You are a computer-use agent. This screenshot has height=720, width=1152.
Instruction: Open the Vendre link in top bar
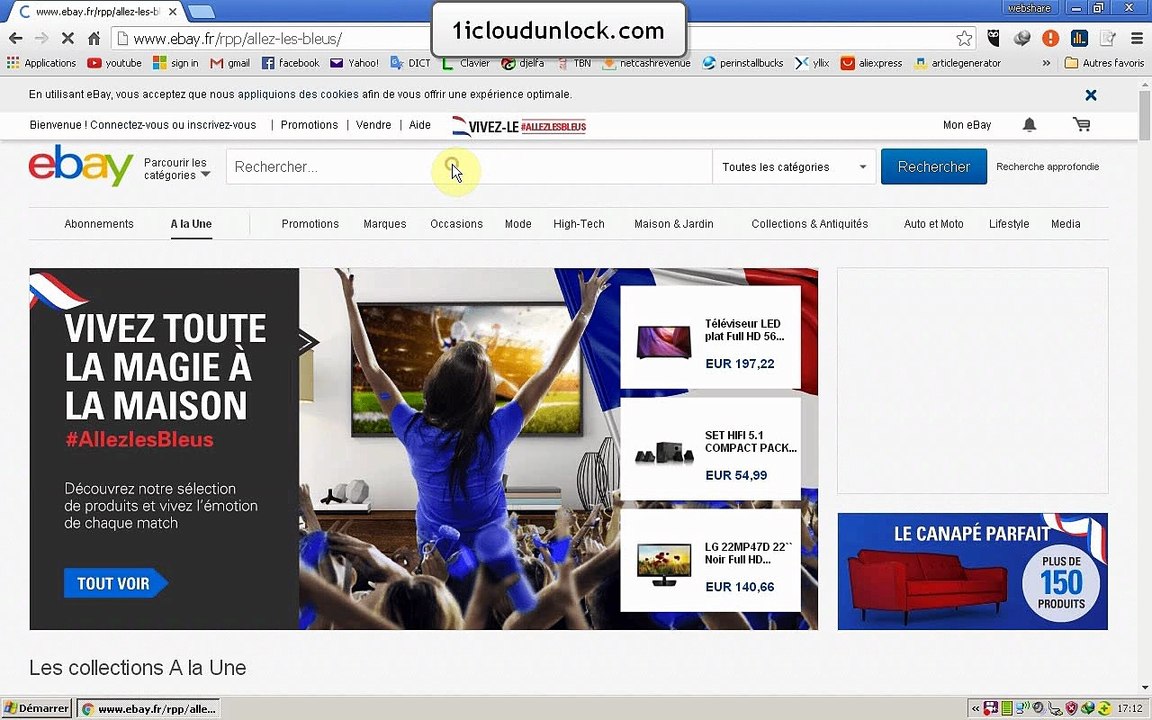[373, 125]
